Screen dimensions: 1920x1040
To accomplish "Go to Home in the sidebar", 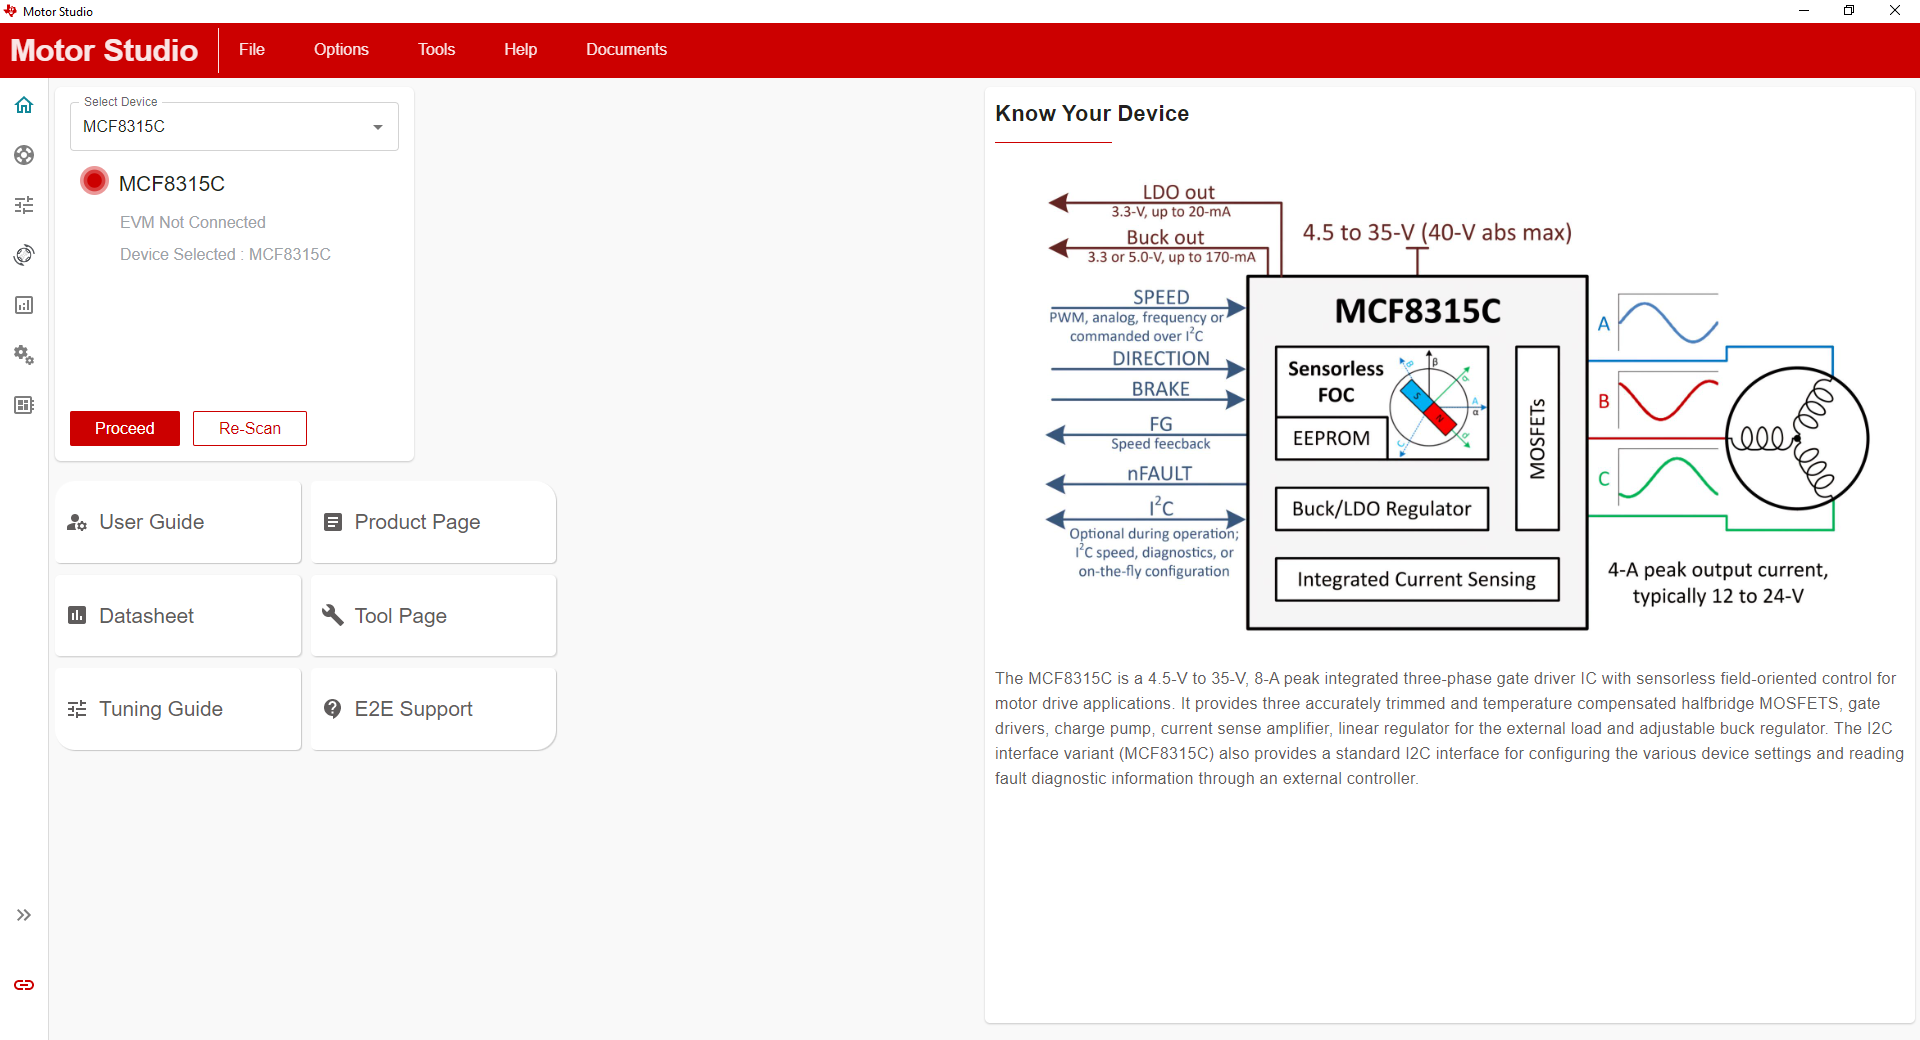I will (24, 105).
